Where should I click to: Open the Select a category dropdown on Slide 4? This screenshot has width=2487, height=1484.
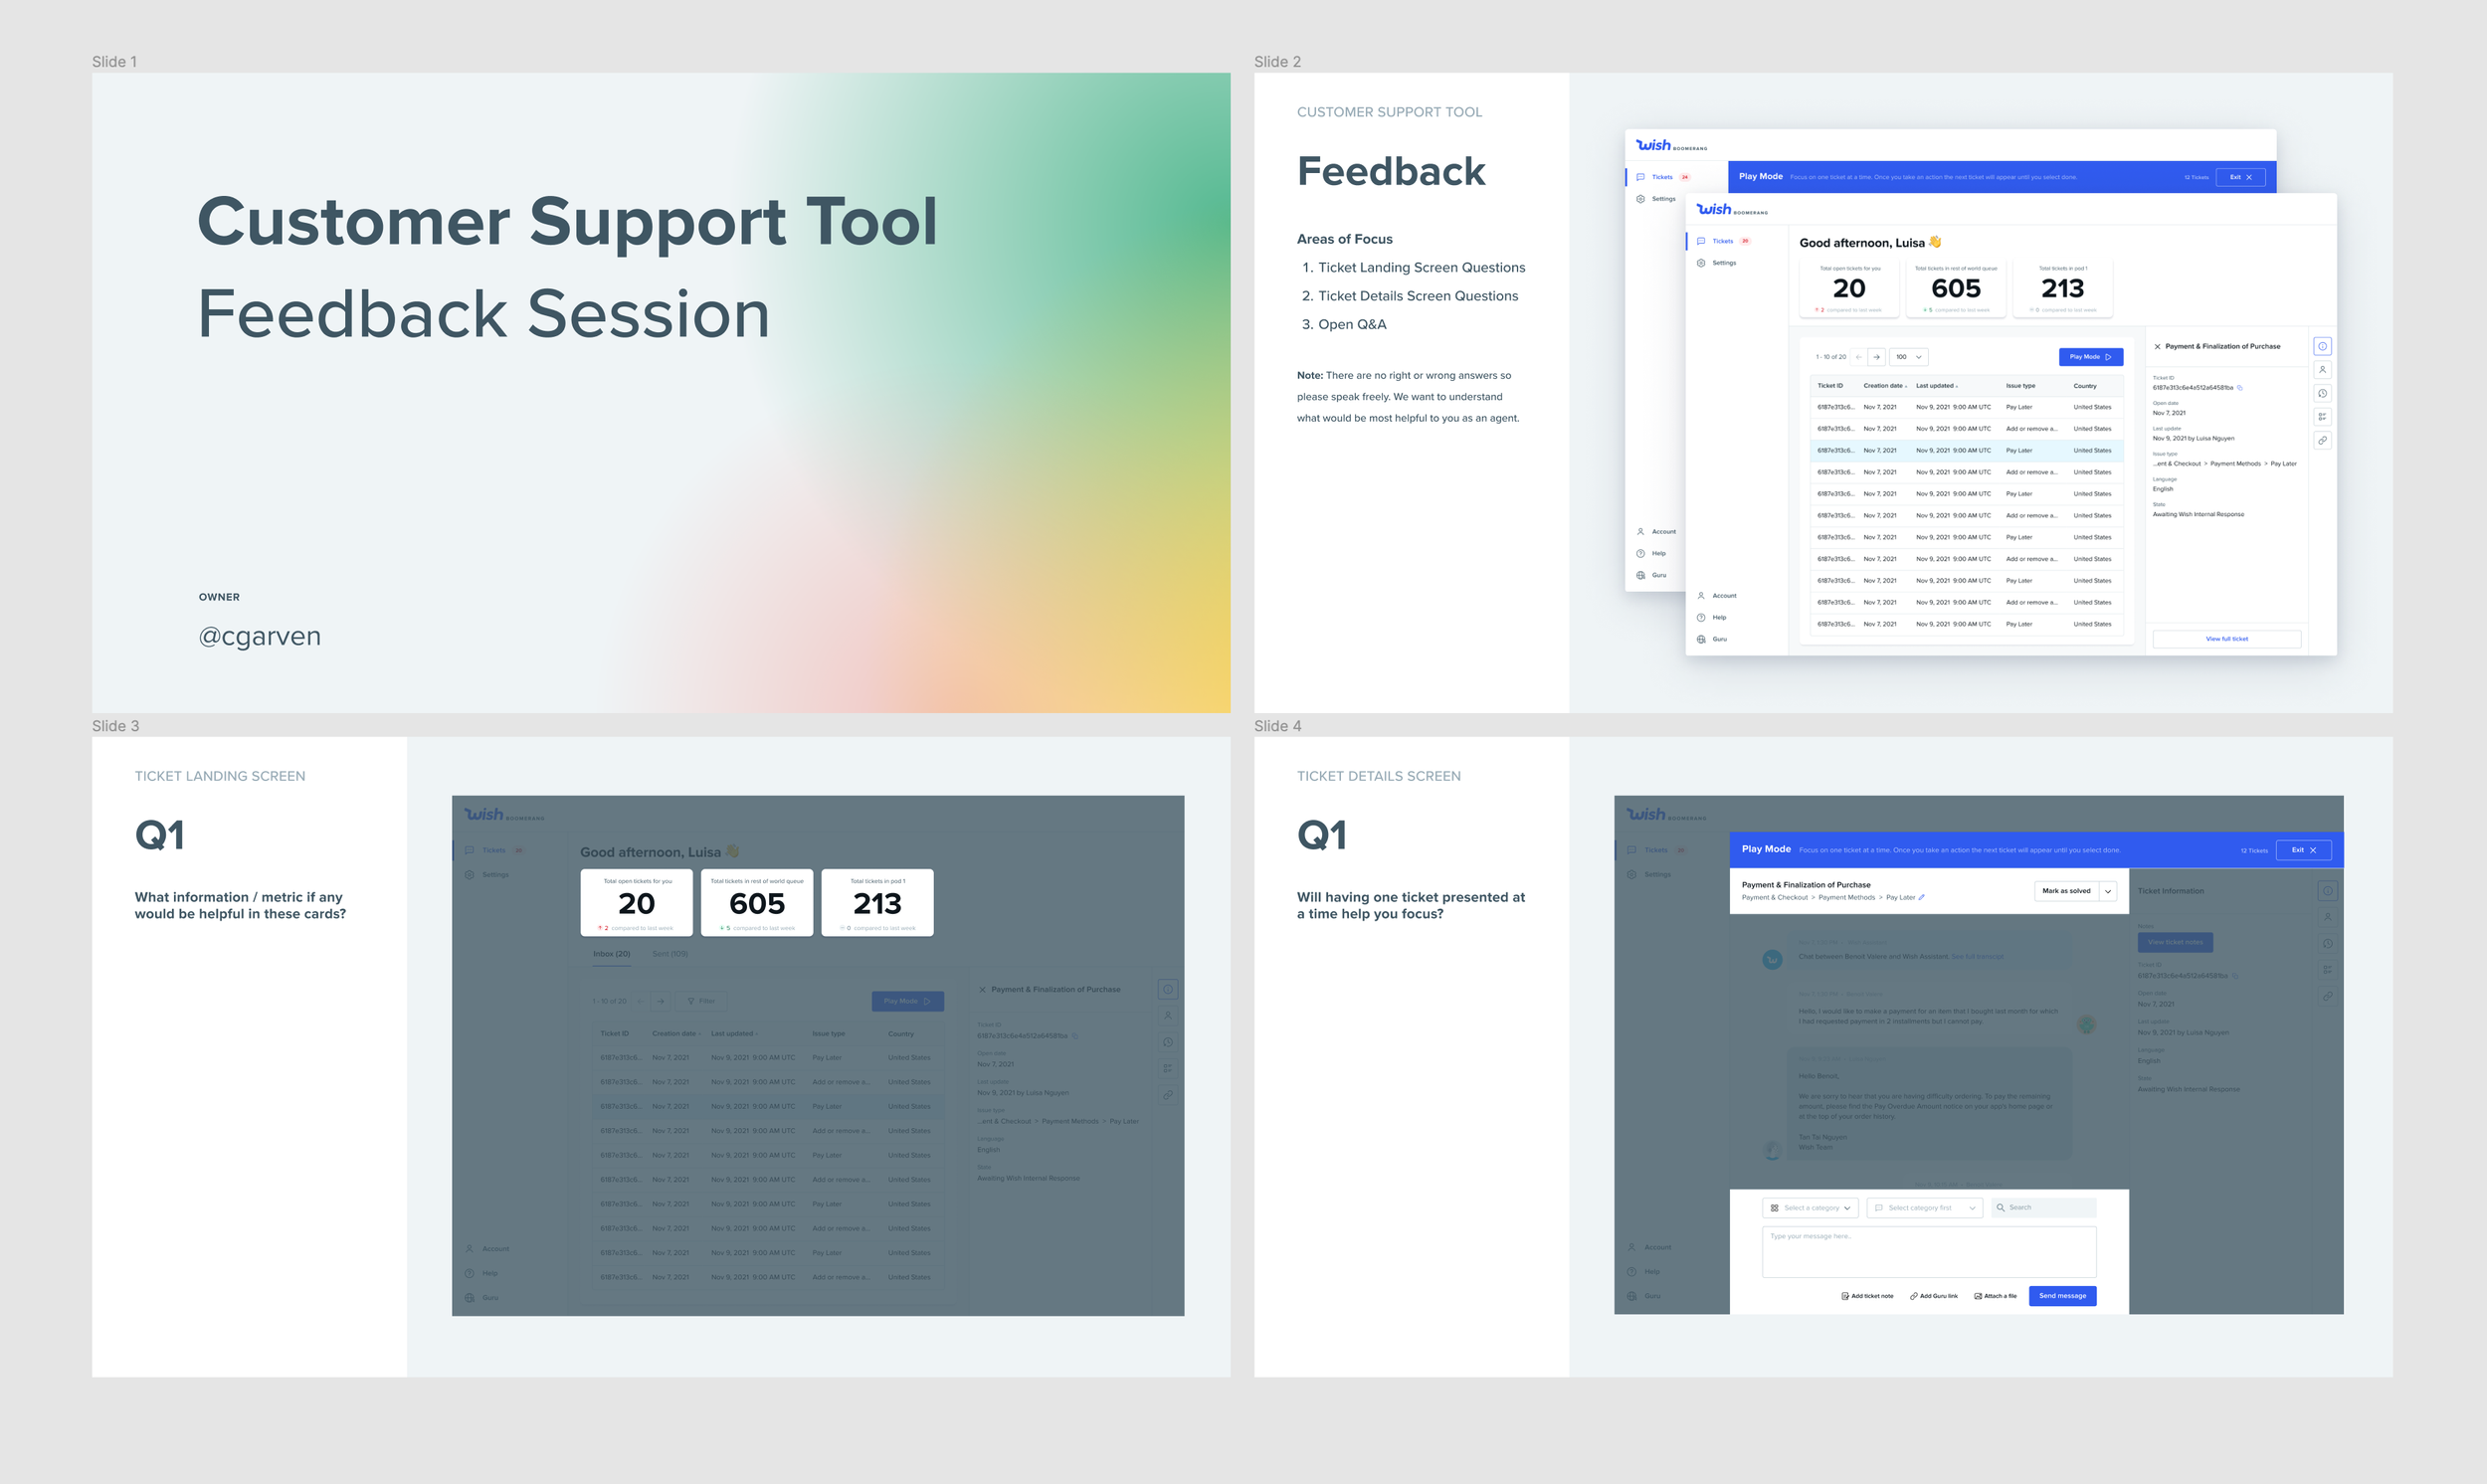click(1811, 1208)
